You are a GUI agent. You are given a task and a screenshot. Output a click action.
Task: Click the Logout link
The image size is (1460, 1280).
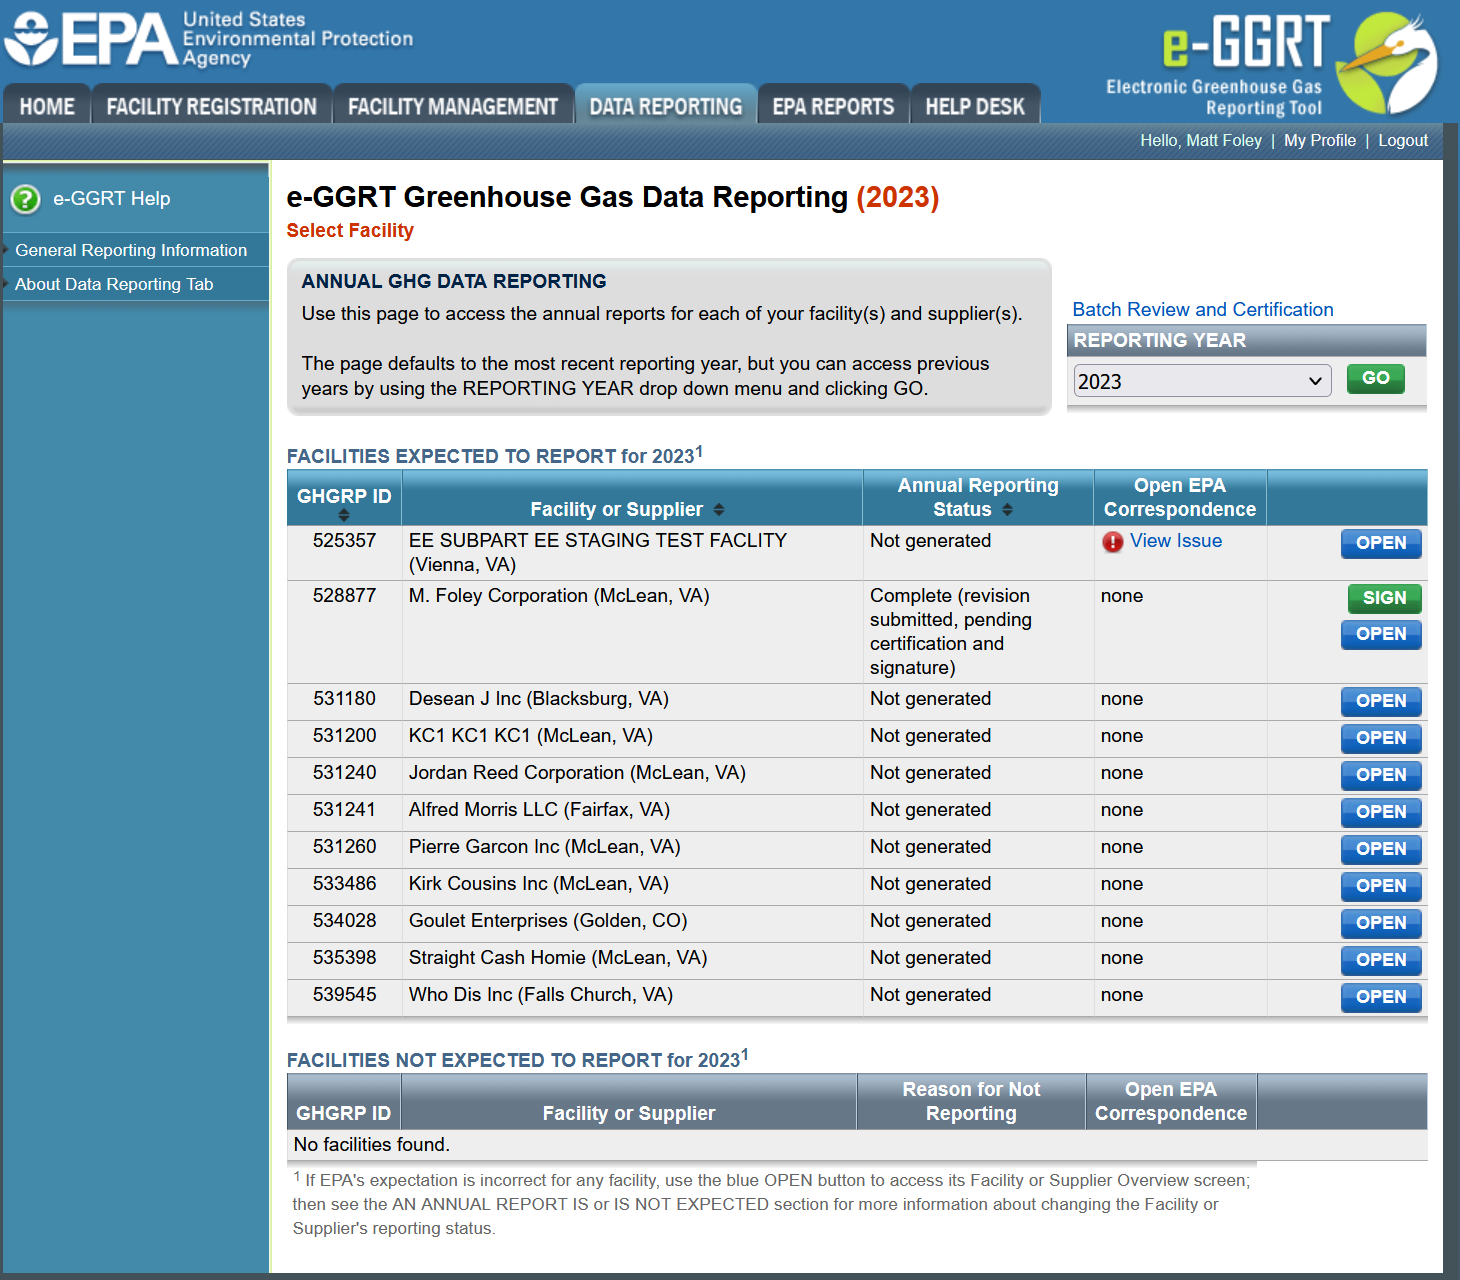click(1403, 141)
